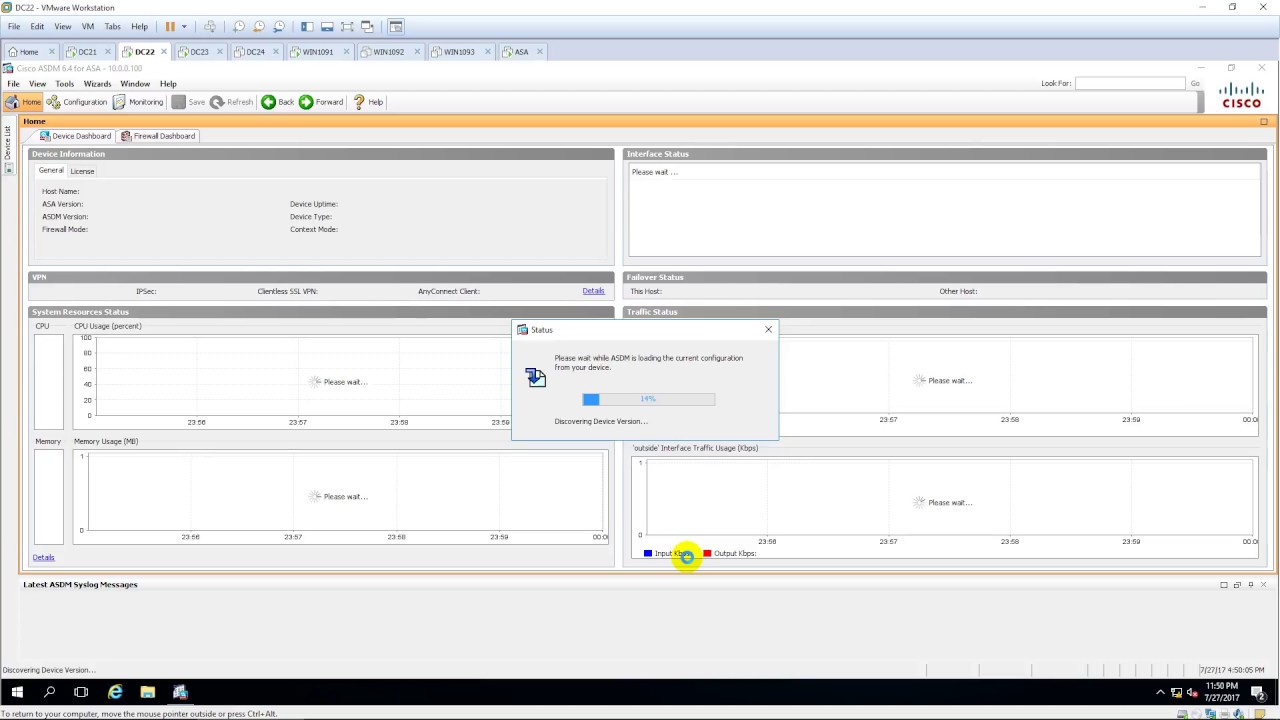Toggle the VMware library sidebar icon

307,26
